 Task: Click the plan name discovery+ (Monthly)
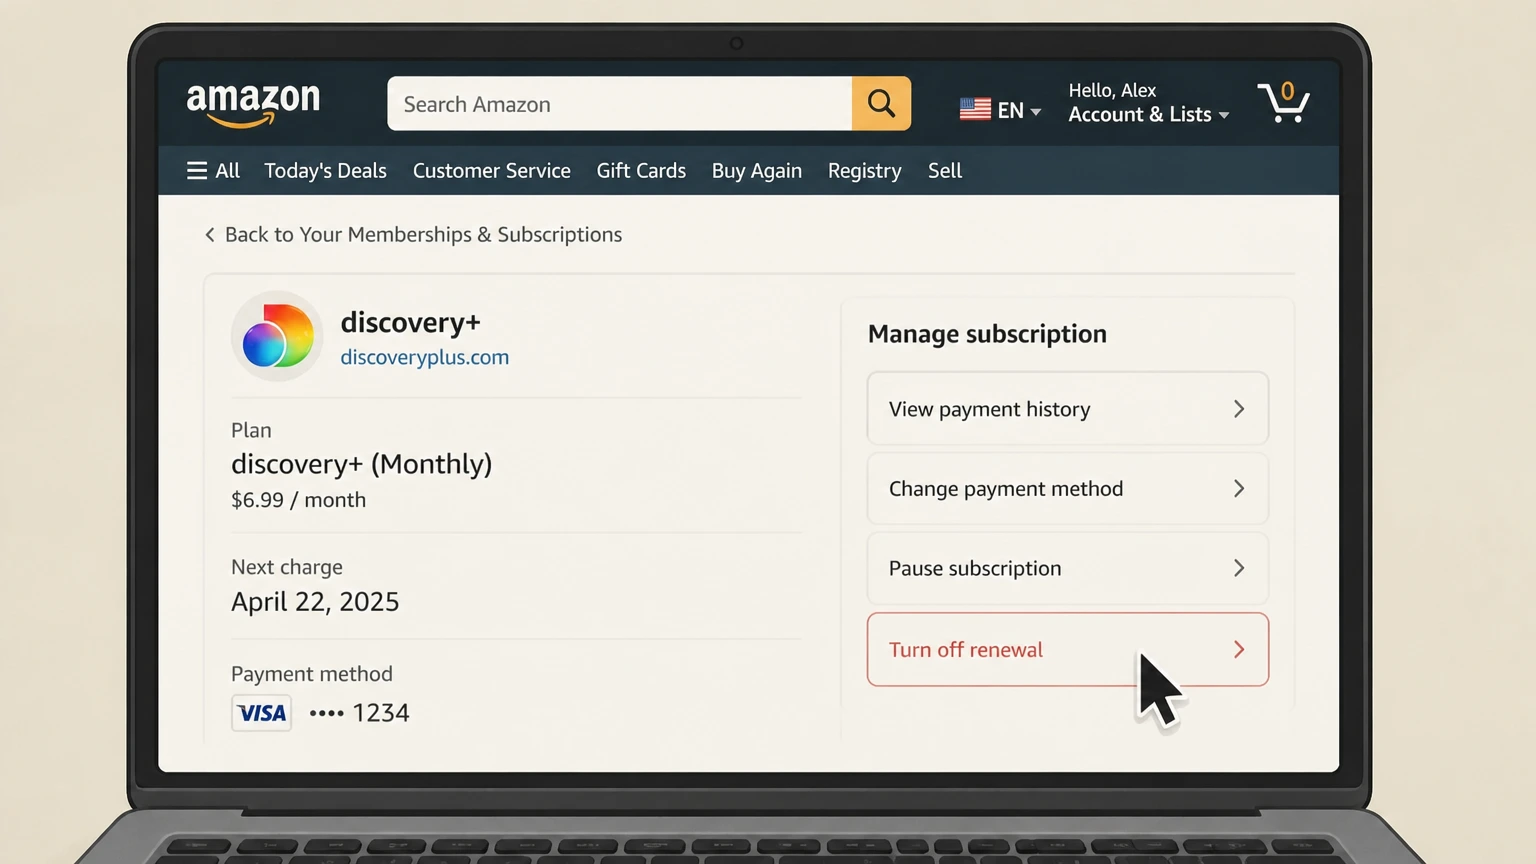click(x=362, y=464)
